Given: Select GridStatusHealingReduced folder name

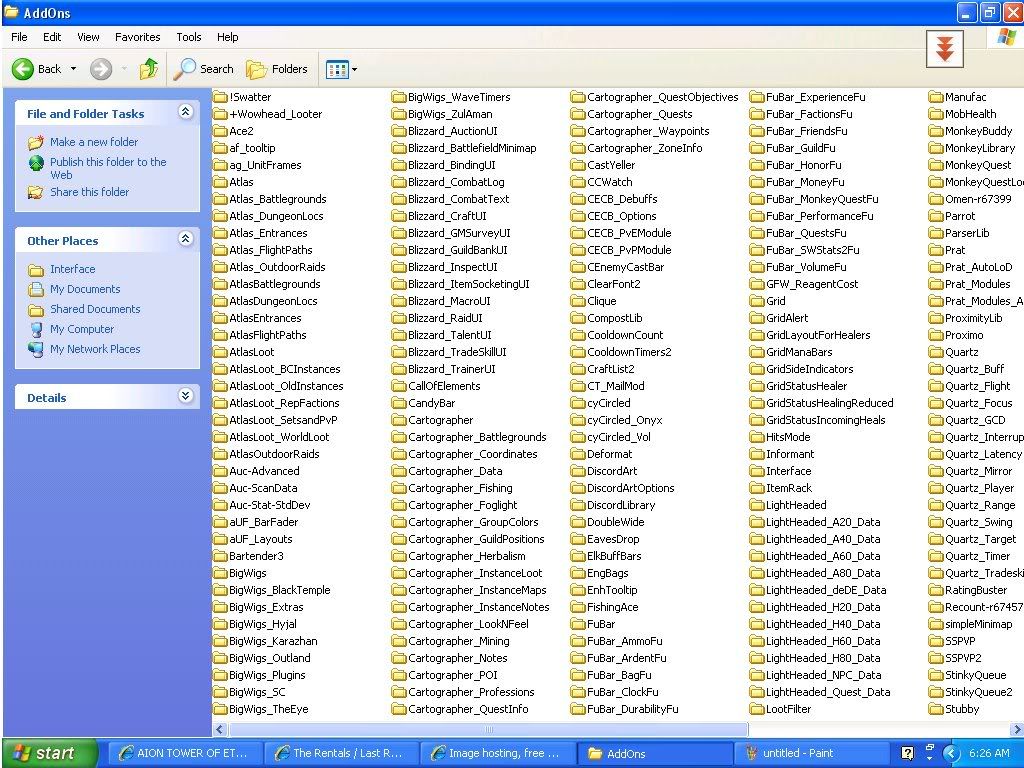Looking at the screenshot, I should pyautogui.click(x=829, y=404).
